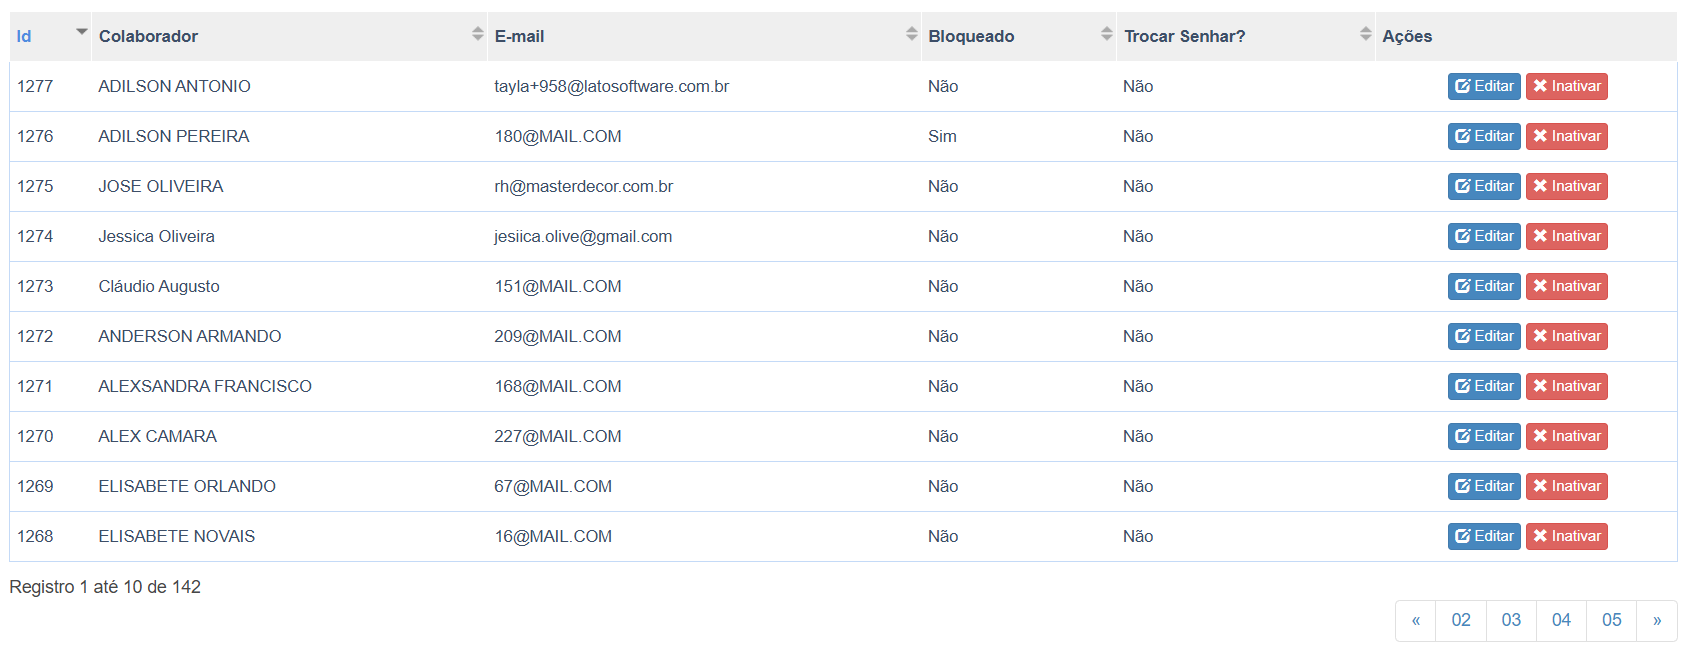
Task: Click Inativar on ALEX CAMARA row
Action: 1567,436
